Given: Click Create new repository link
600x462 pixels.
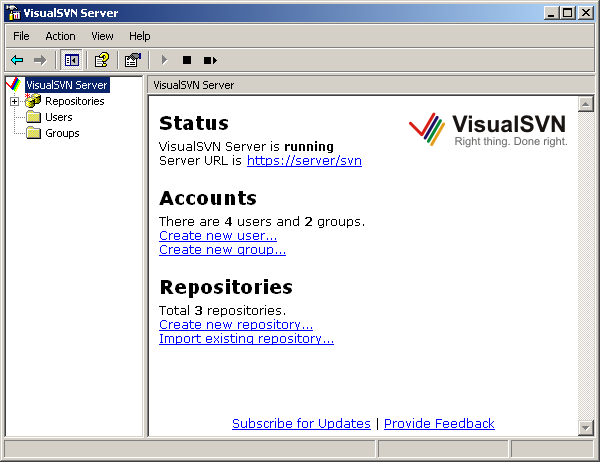Looking at the screenshot, I should pyautogui.click(x=236, y=325).
